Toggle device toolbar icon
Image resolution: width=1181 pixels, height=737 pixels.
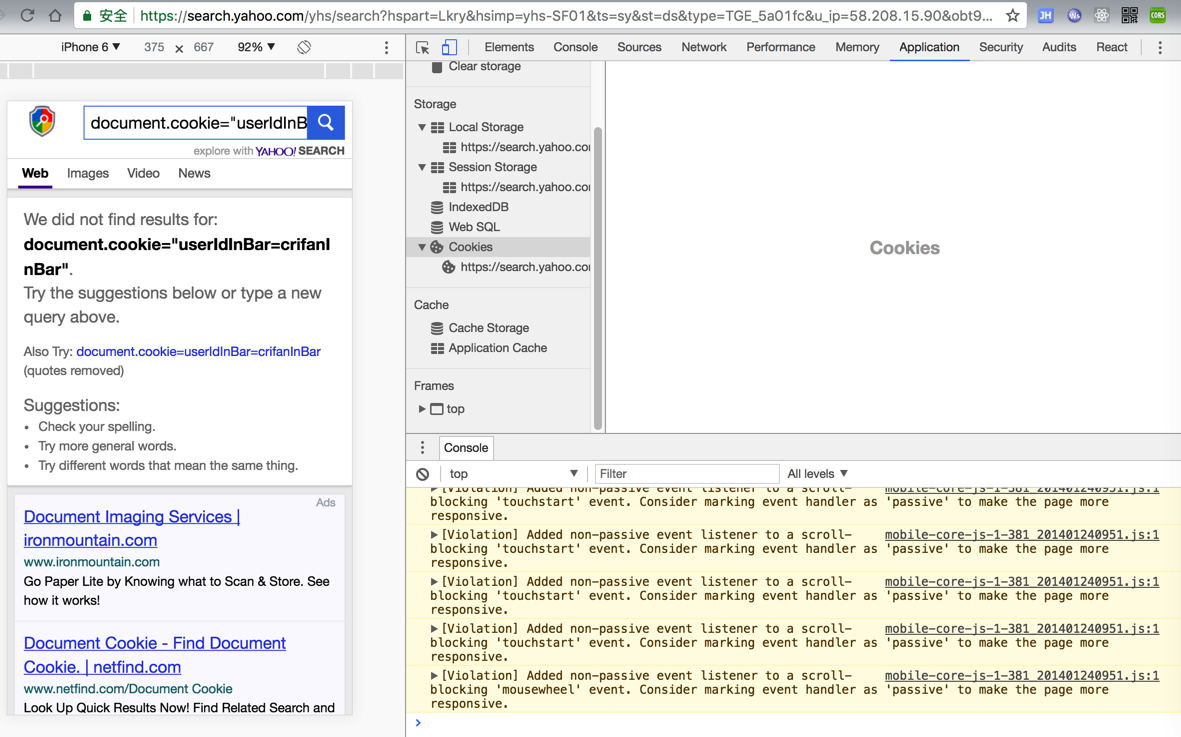(x=449, y=47)
